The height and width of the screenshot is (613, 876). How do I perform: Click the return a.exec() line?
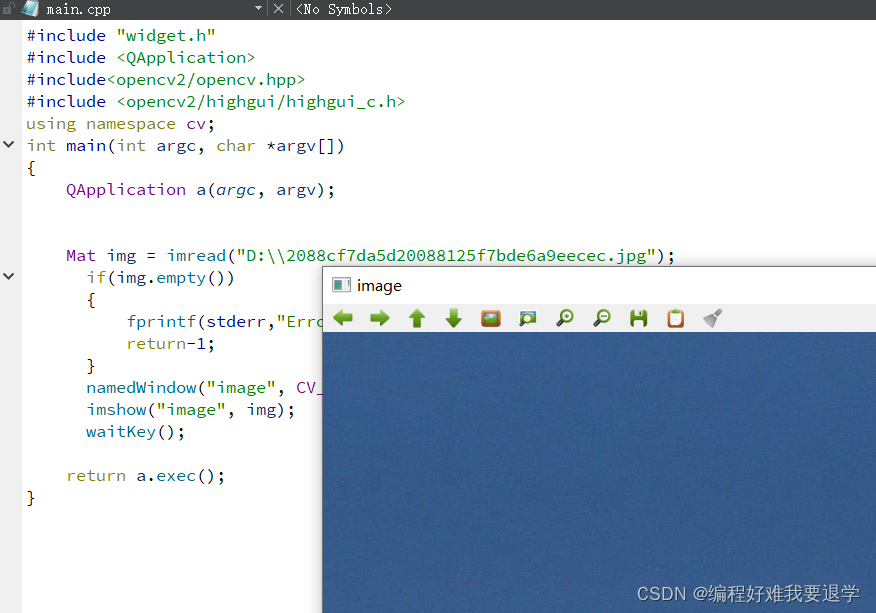click(145, 476)
